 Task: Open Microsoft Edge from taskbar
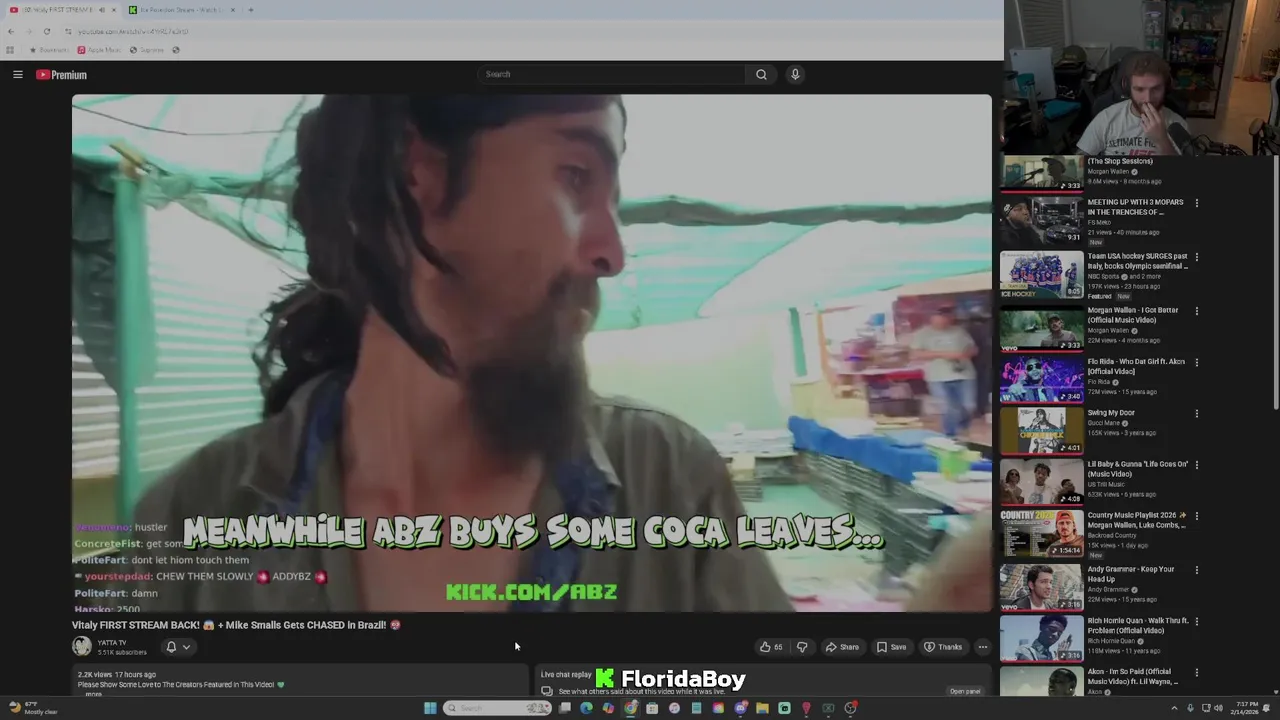[586, 708]
